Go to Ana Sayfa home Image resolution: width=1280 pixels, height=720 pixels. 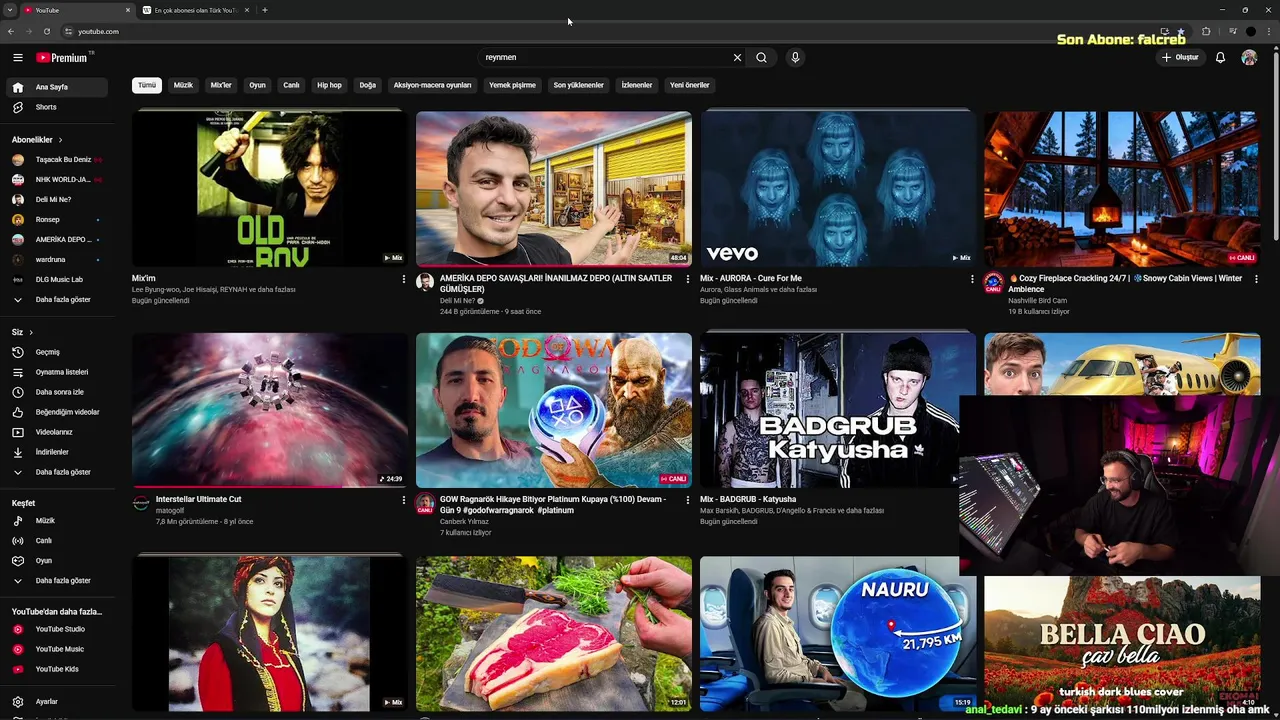coord(59,87)
